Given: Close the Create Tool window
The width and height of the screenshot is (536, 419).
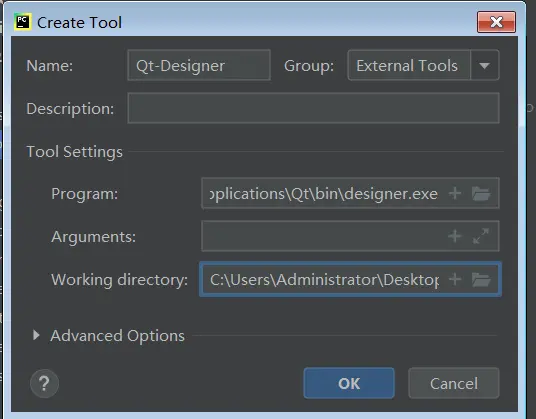Looking at the screenshot, I should (x=496, y=22).
